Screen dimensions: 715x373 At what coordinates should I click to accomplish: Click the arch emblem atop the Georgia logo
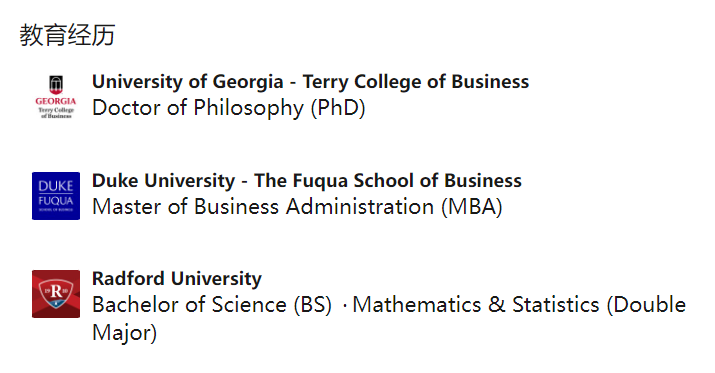[56, 85]
